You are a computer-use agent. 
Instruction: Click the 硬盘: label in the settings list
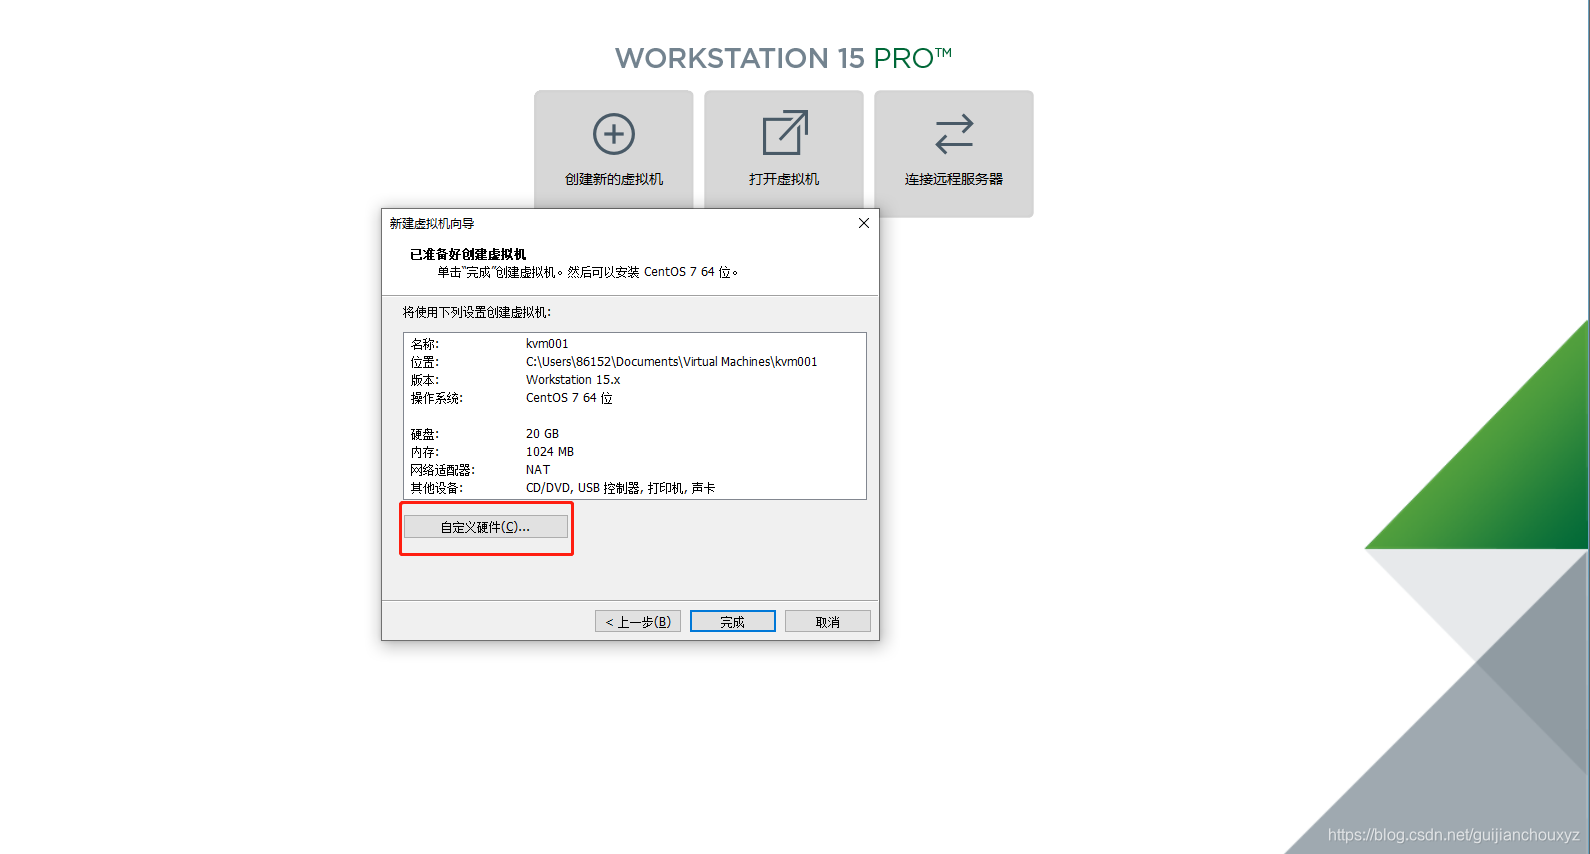click(425, 434)
